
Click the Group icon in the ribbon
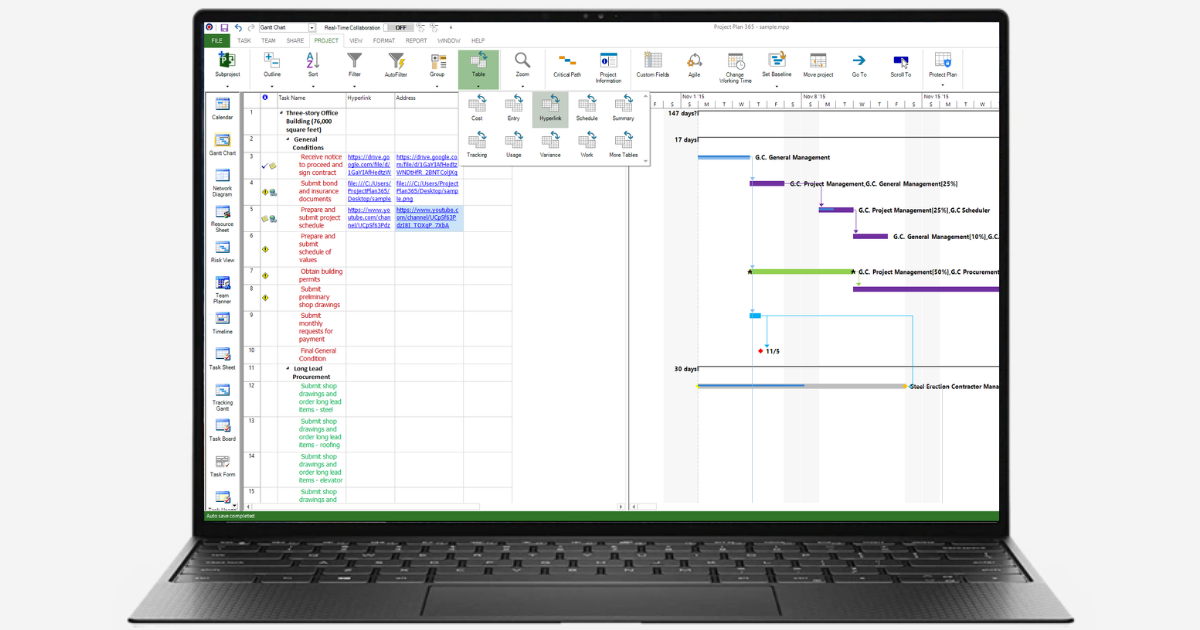[437, 60]
